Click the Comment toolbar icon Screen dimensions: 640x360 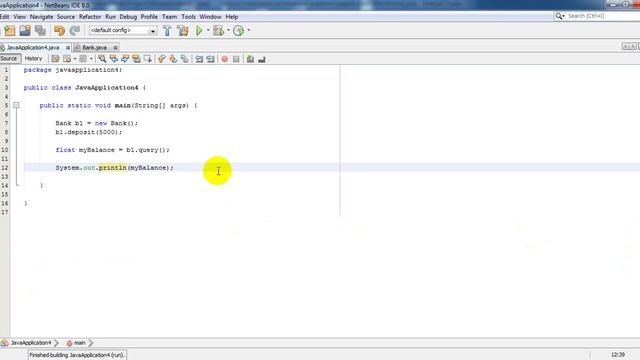250,59
